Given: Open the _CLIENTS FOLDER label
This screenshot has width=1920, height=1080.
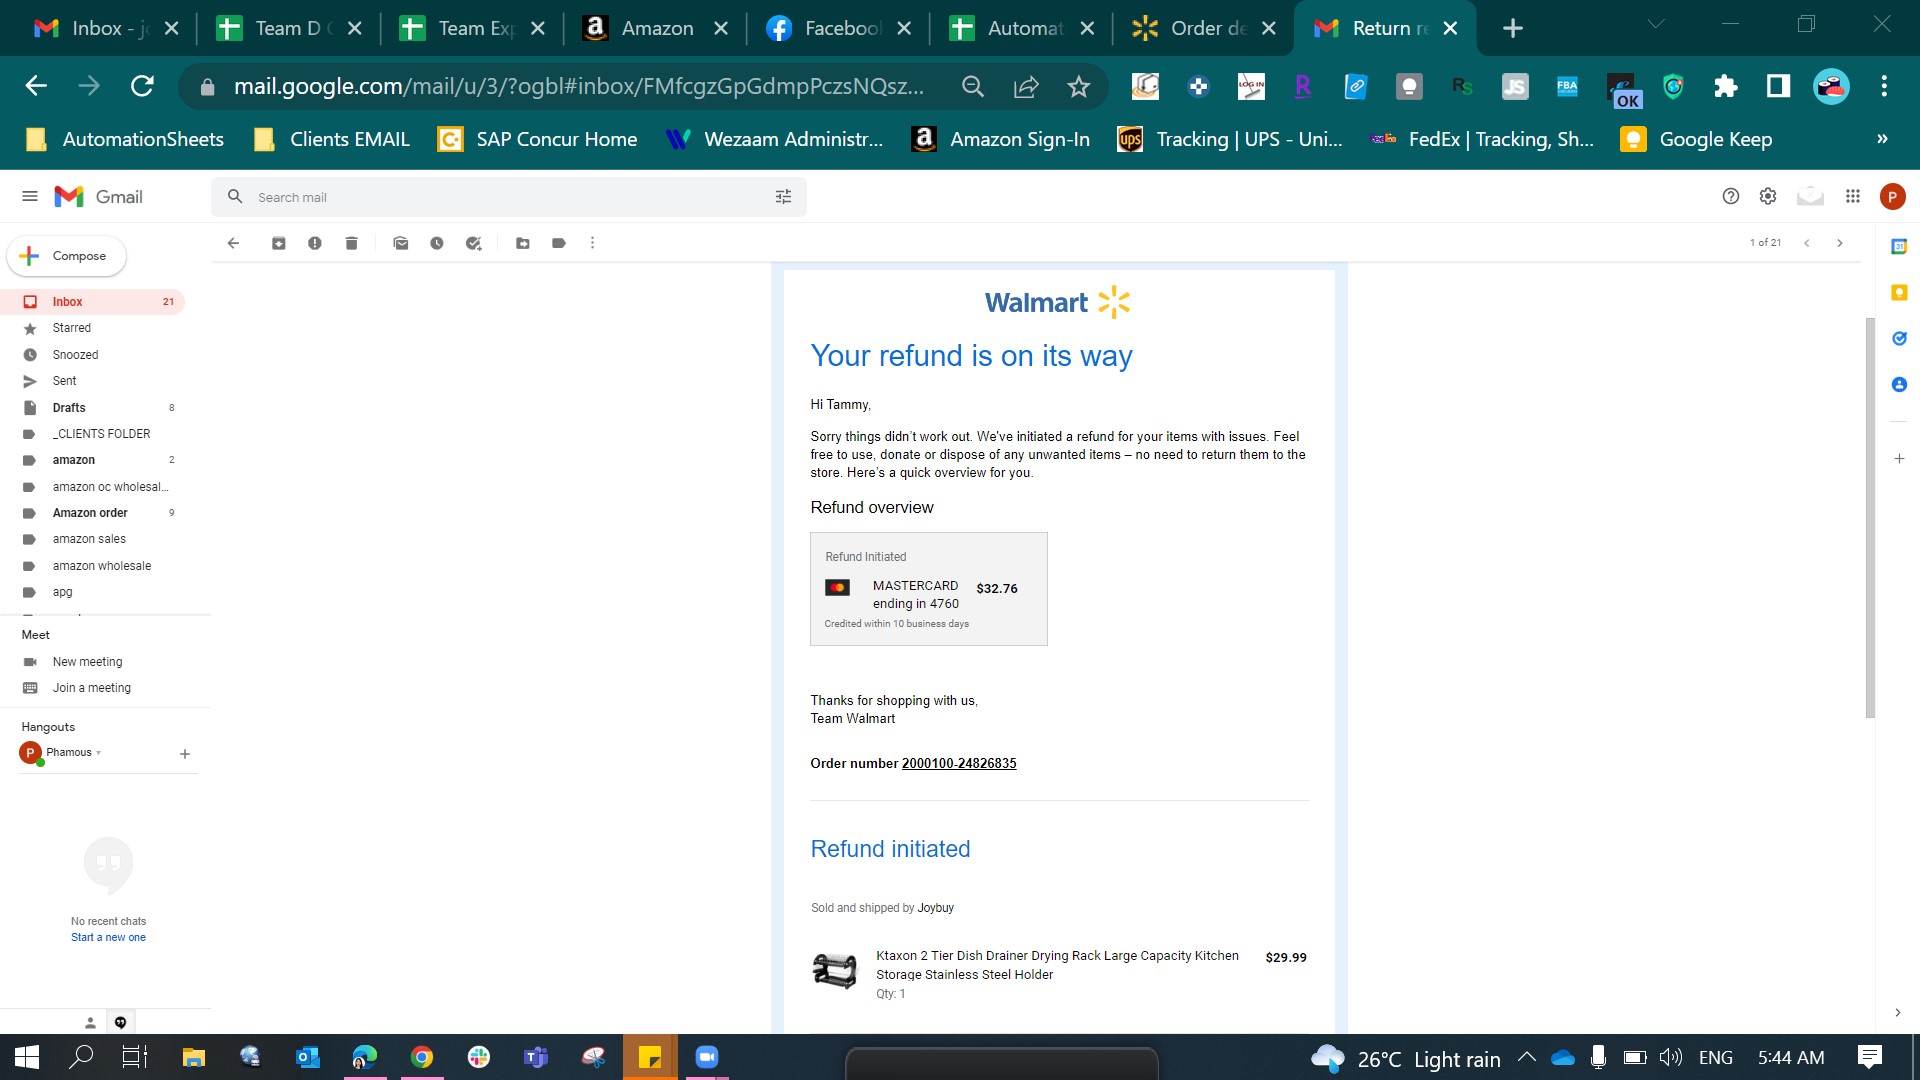Looking at the screenshot, I should 93,434.
